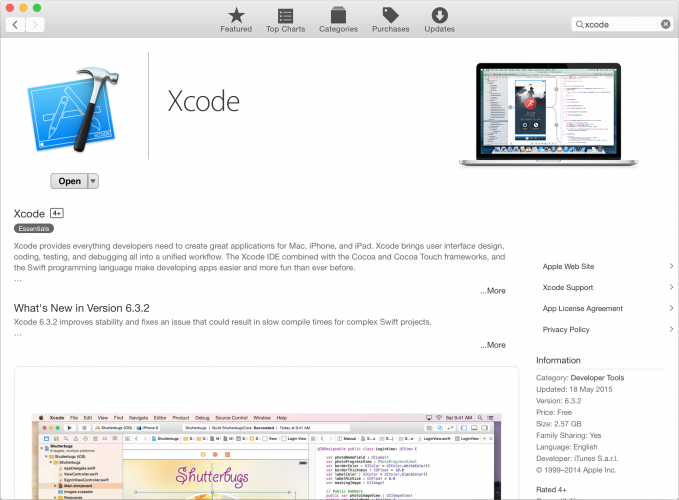Click the What's New in Version 6.3.2 heading
Image resolution: width=679 pixels, height=500 pixels.
click(x=81, y=308)
